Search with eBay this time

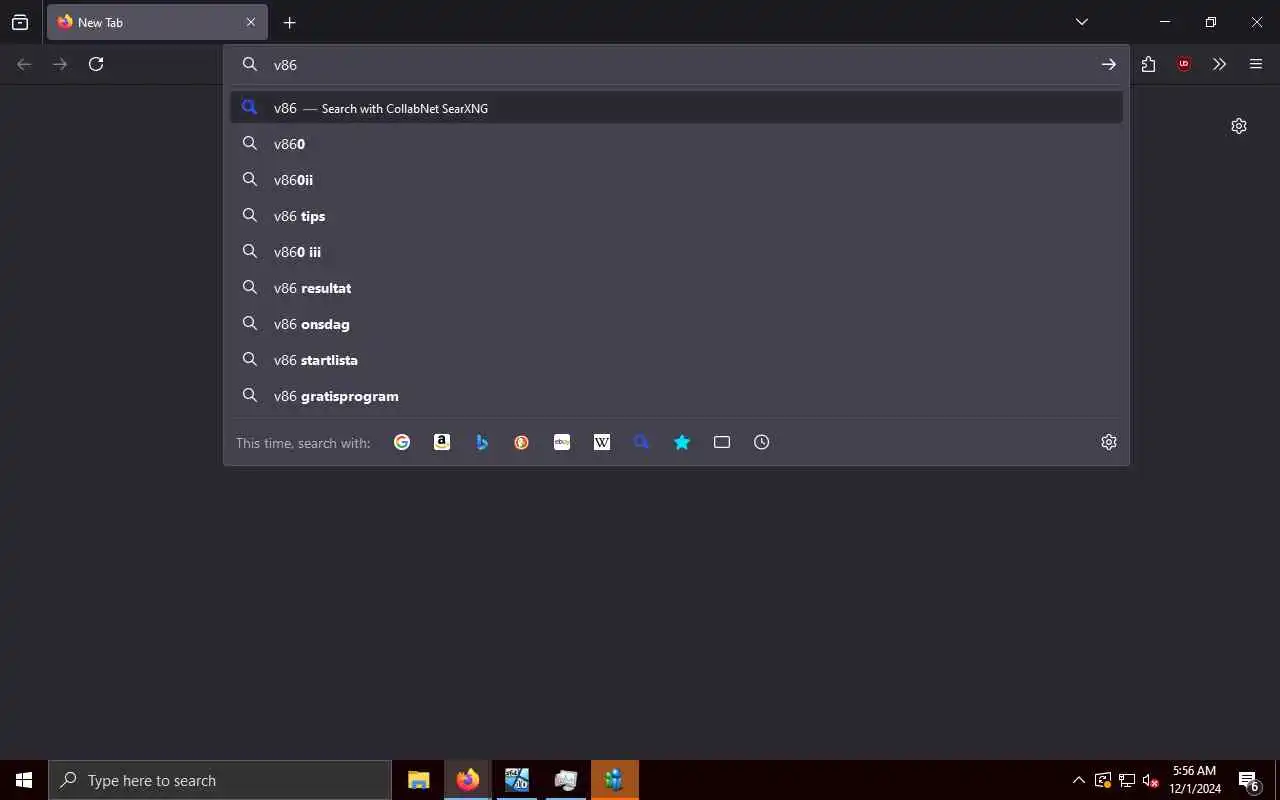pyautogui.click(x=562, y=442)
